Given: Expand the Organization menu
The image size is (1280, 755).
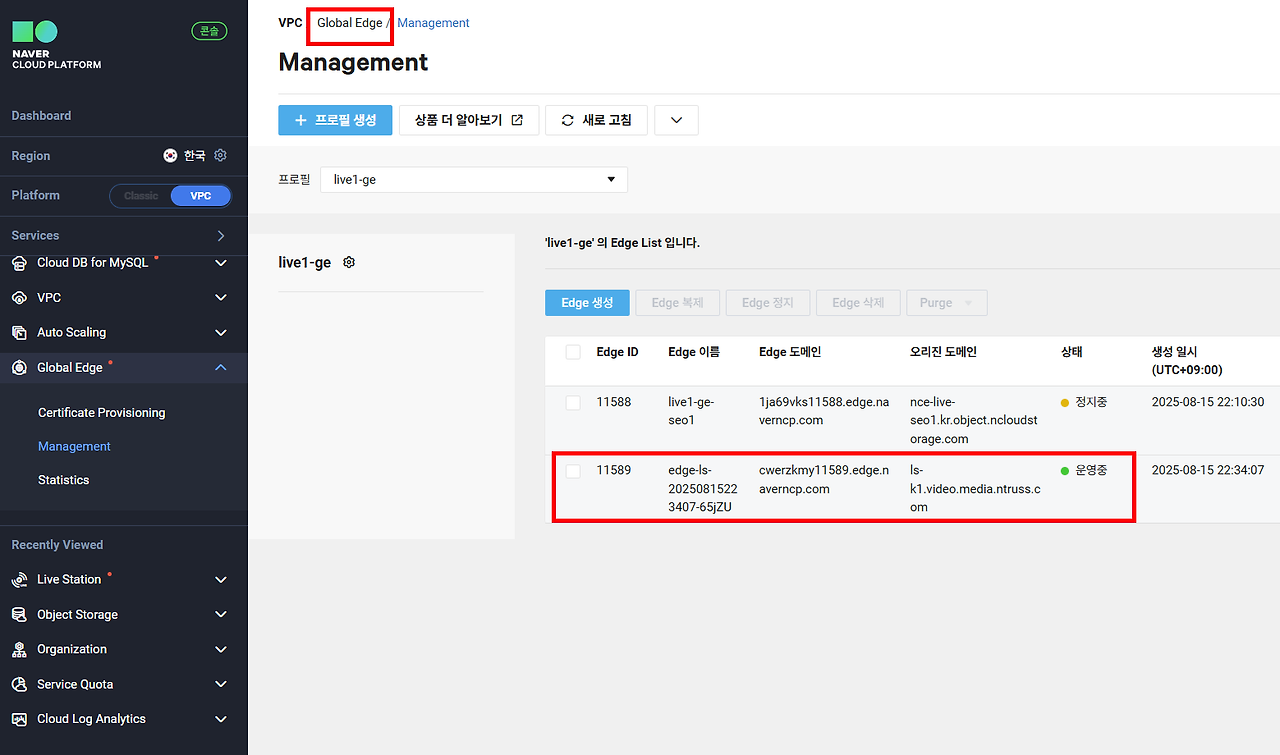Looking at the screenshot, I should tap(221, 650).
